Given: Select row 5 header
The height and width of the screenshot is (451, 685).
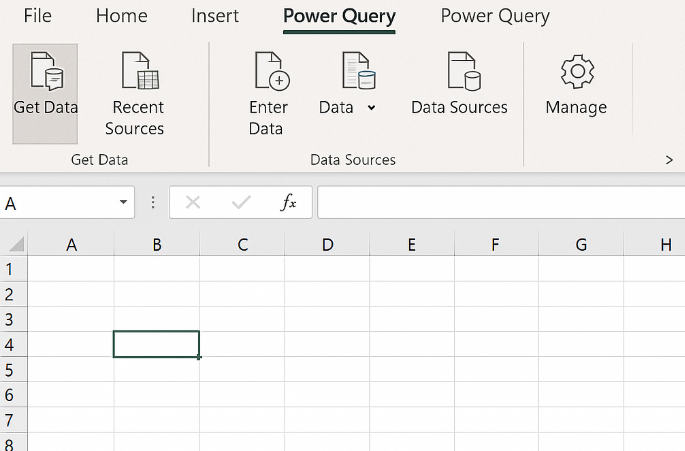Looking at the screenshot, I should point(14,370).
